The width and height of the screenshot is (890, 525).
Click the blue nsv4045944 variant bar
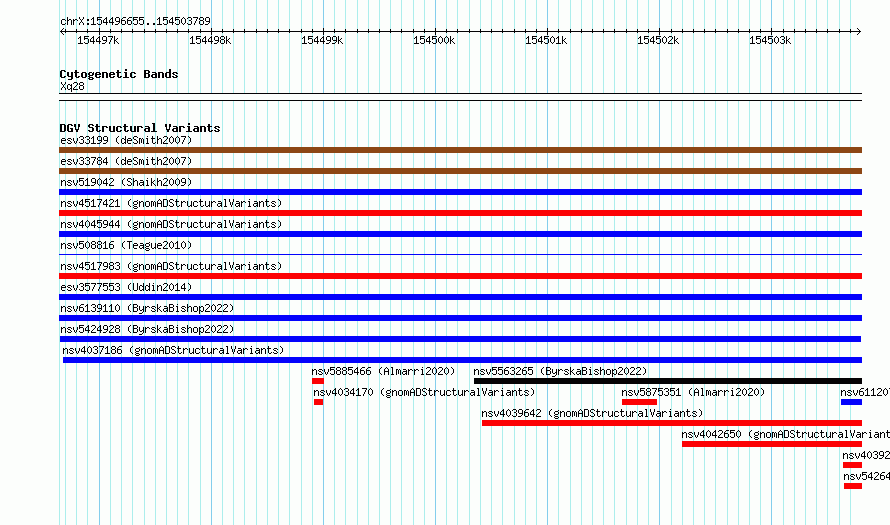pyautogui.click(x=460, y=234)
